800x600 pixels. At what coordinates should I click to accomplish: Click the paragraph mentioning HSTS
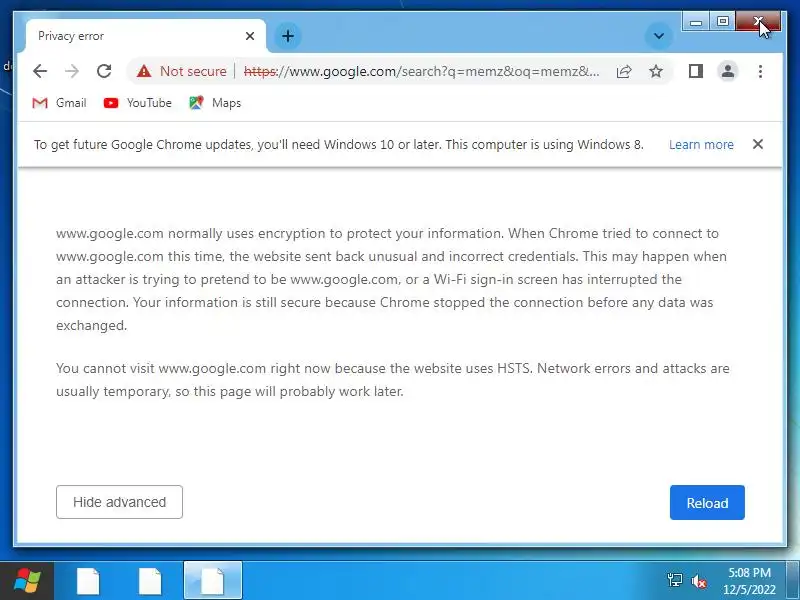click(x=393, y=380)
